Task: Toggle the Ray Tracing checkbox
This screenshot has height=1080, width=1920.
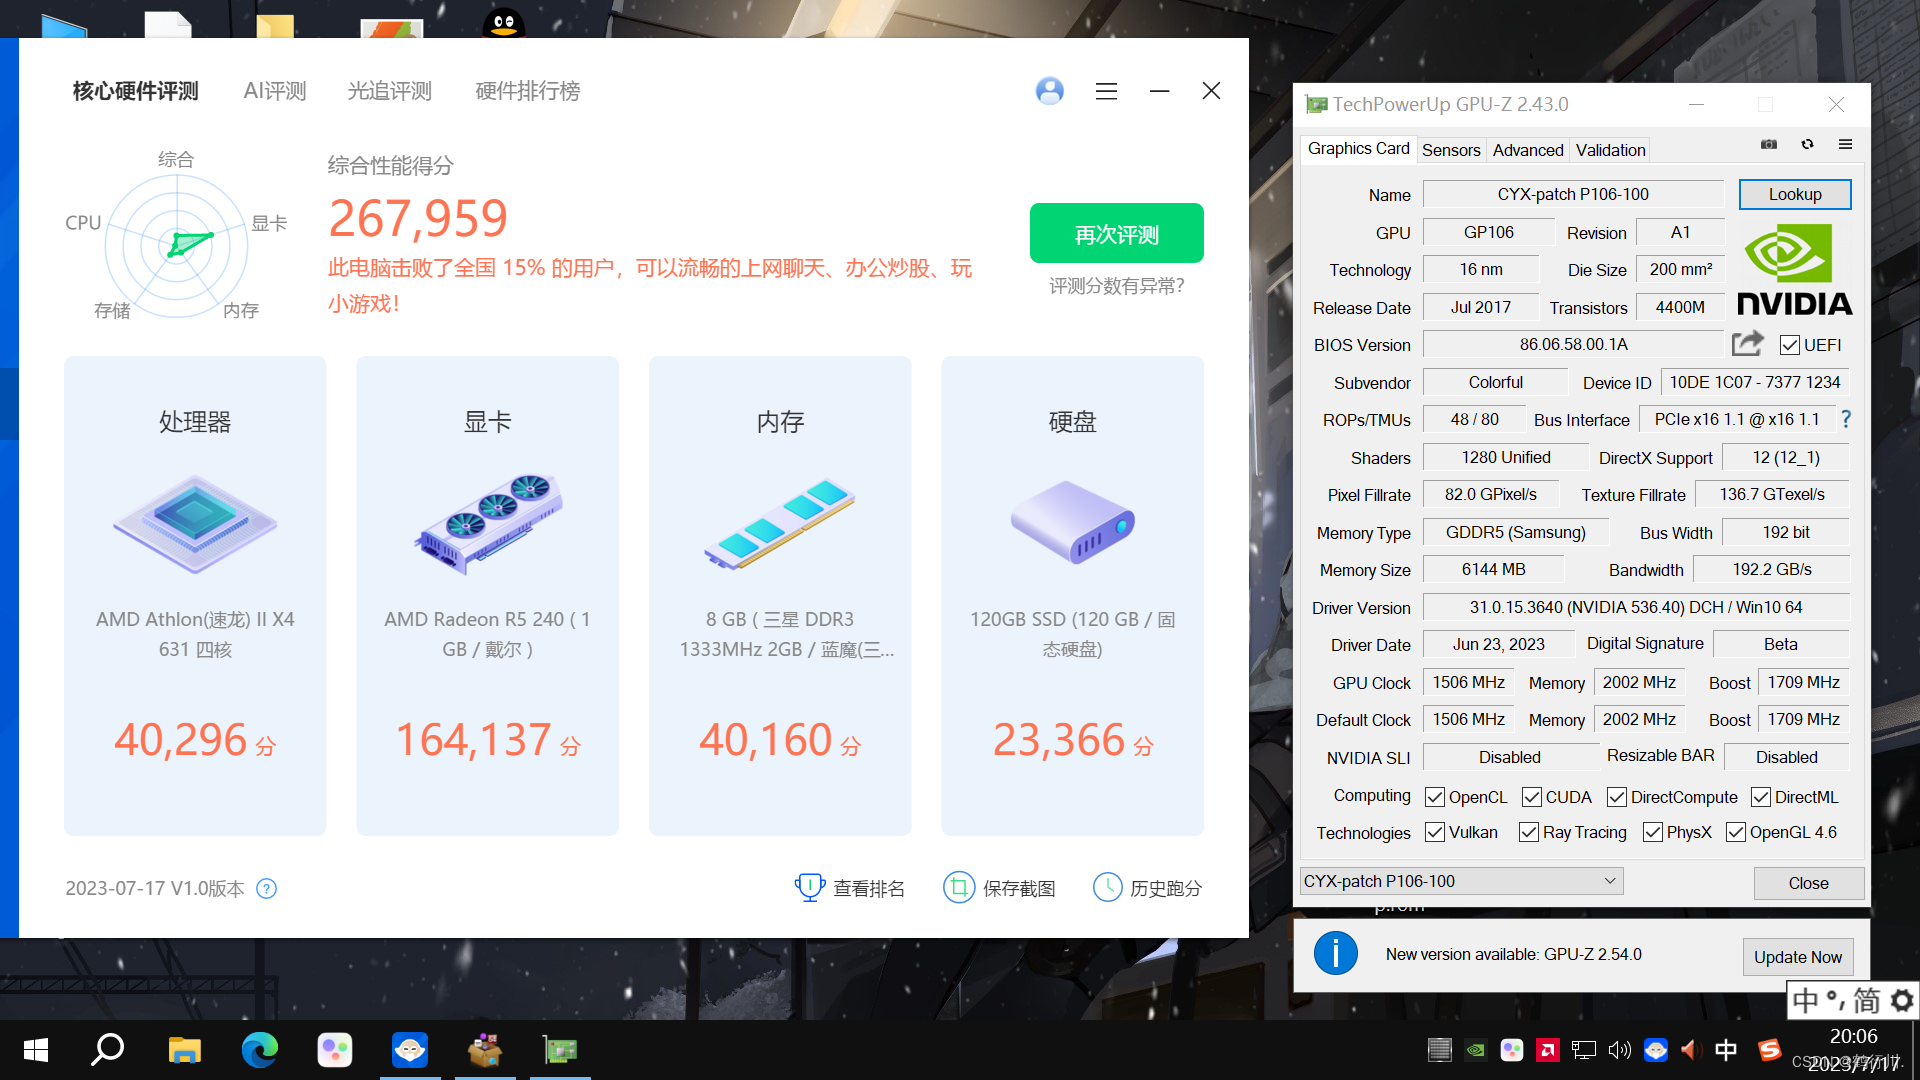Action: [x=1529, y=832]
